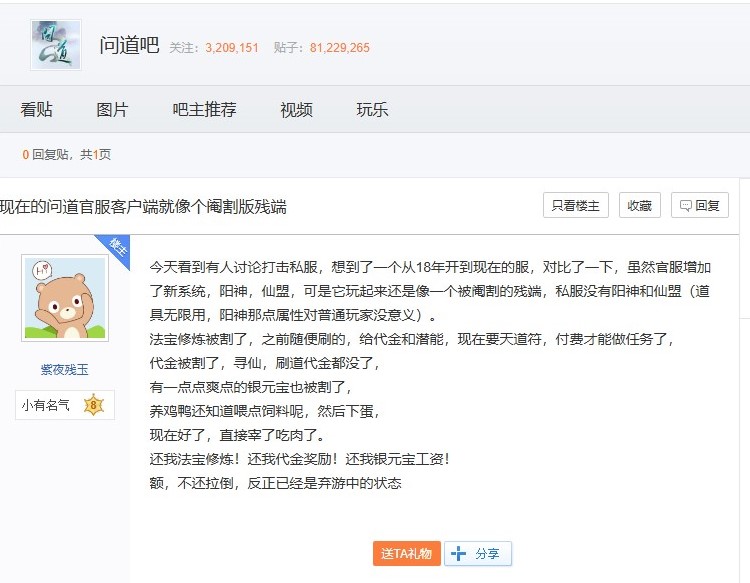Click the 送TA礼物 button
This screenshot has height=583, width=750.
(x=407, y=553)
